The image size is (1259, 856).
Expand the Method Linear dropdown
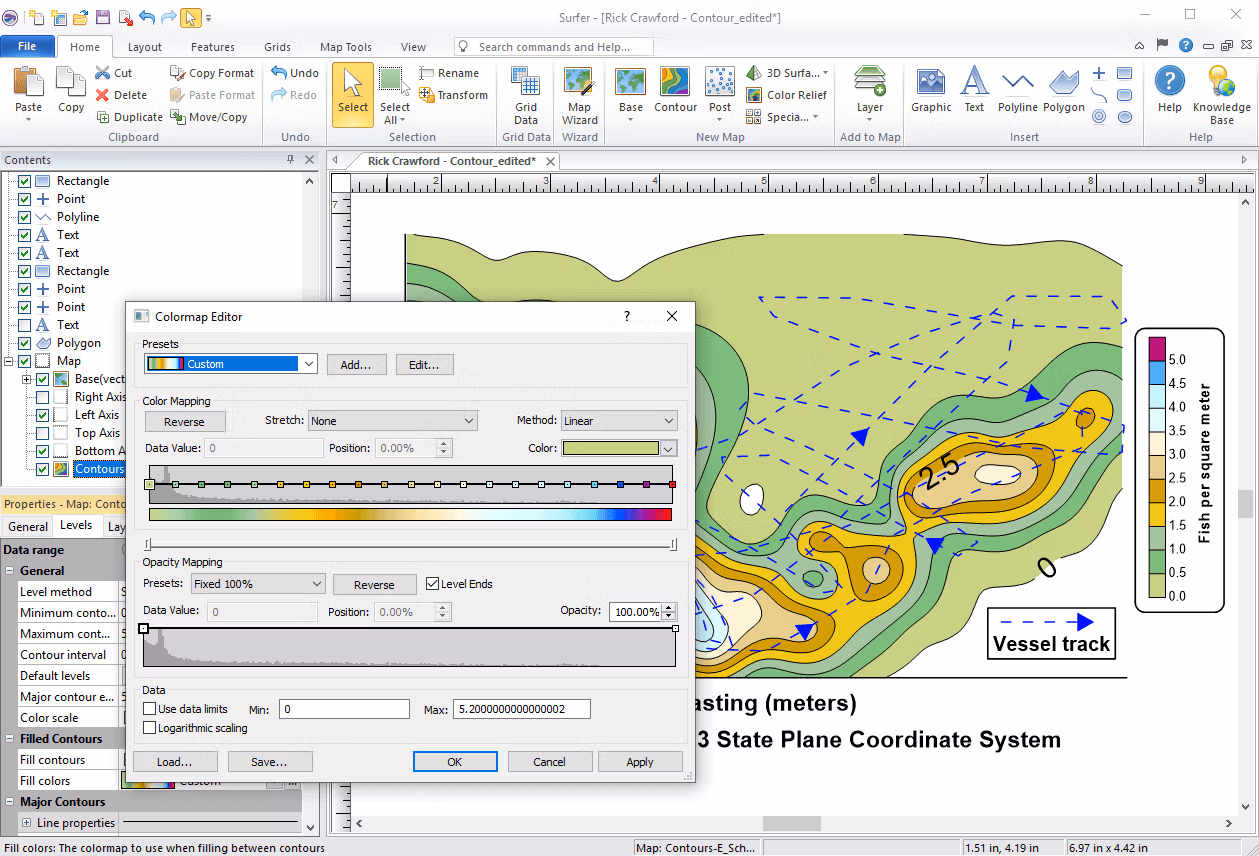619,421
